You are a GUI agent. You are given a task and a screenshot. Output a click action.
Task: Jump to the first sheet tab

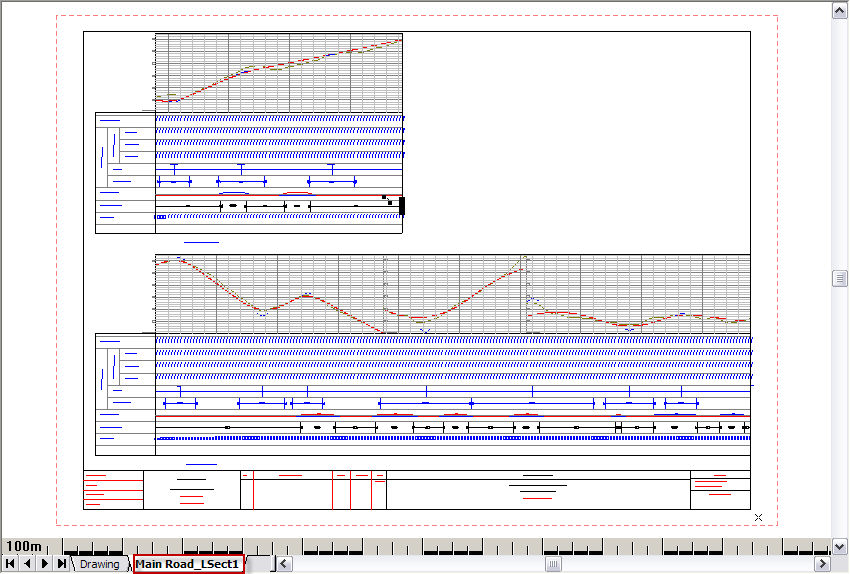tap(10, 564)
